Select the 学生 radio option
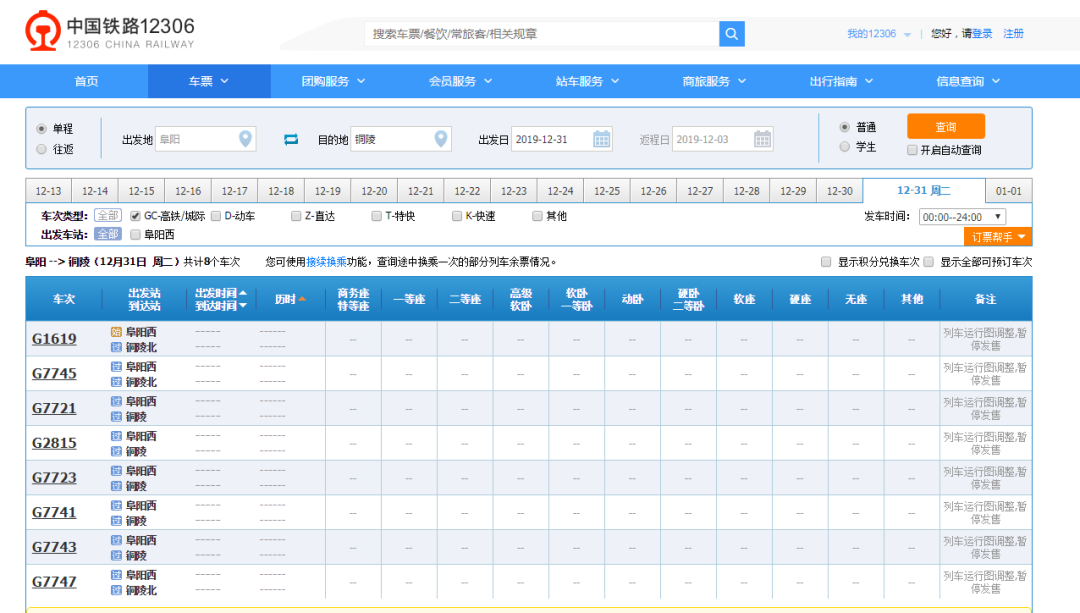 (x=845, y=147)
